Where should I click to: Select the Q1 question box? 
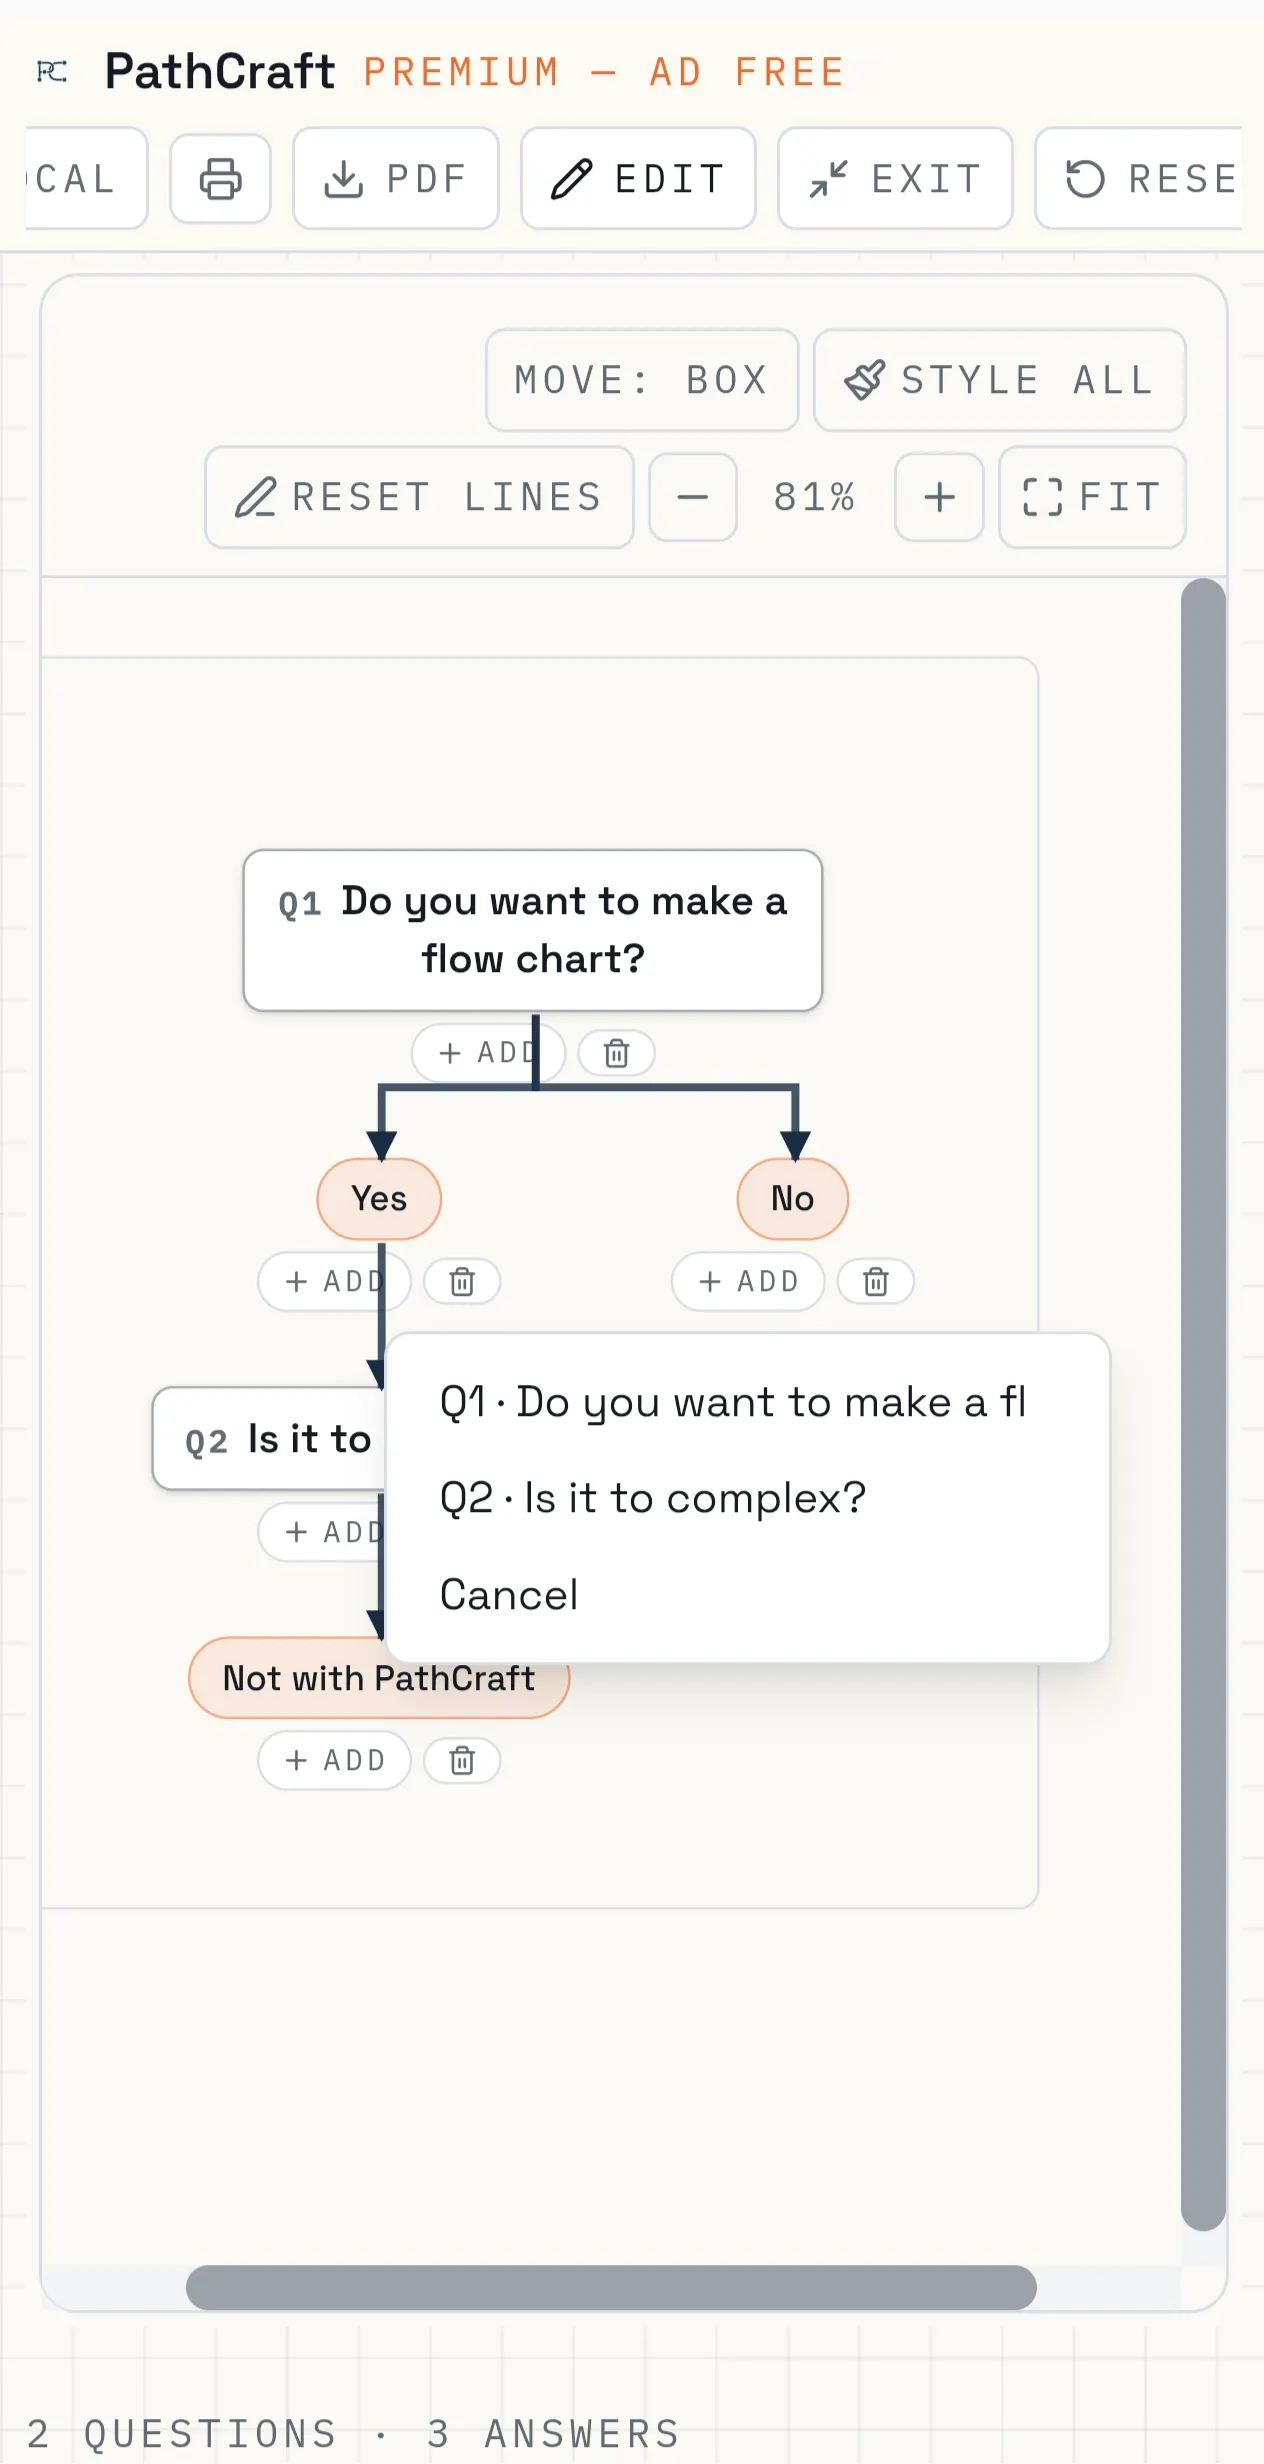(x=533, y=930)
